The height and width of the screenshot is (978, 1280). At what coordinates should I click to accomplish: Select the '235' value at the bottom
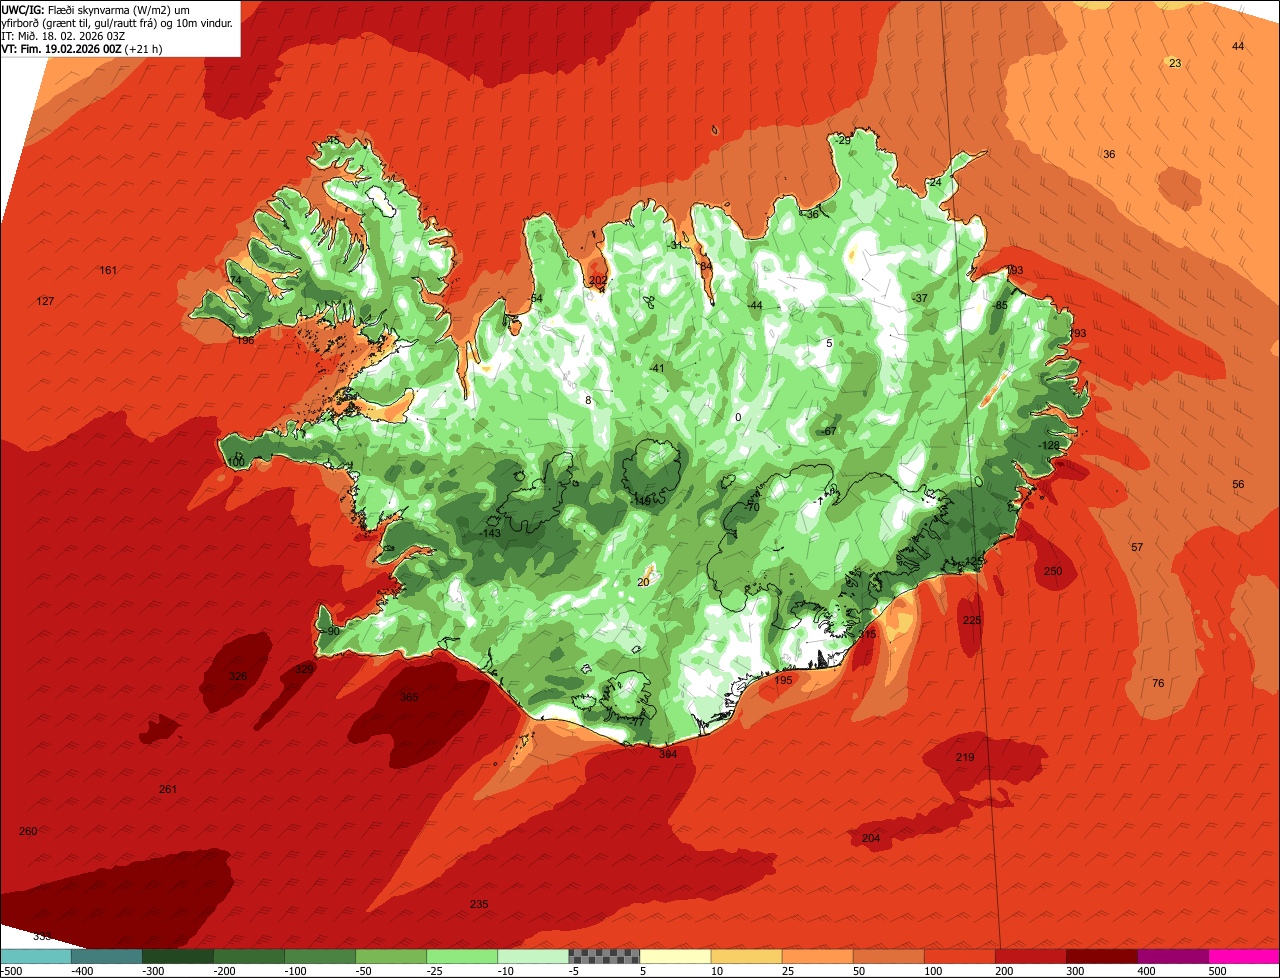point(479,904)
